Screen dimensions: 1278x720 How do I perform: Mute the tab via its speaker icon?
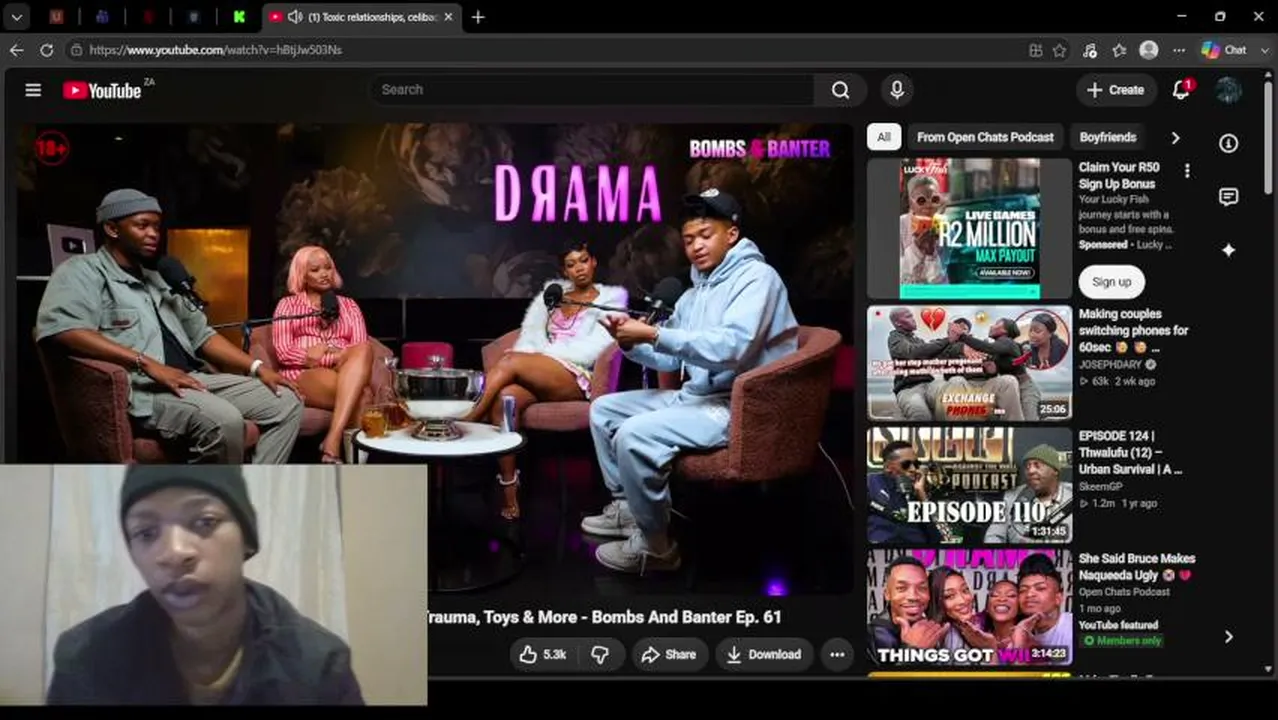pyautogui.click(x=295, y=17)
